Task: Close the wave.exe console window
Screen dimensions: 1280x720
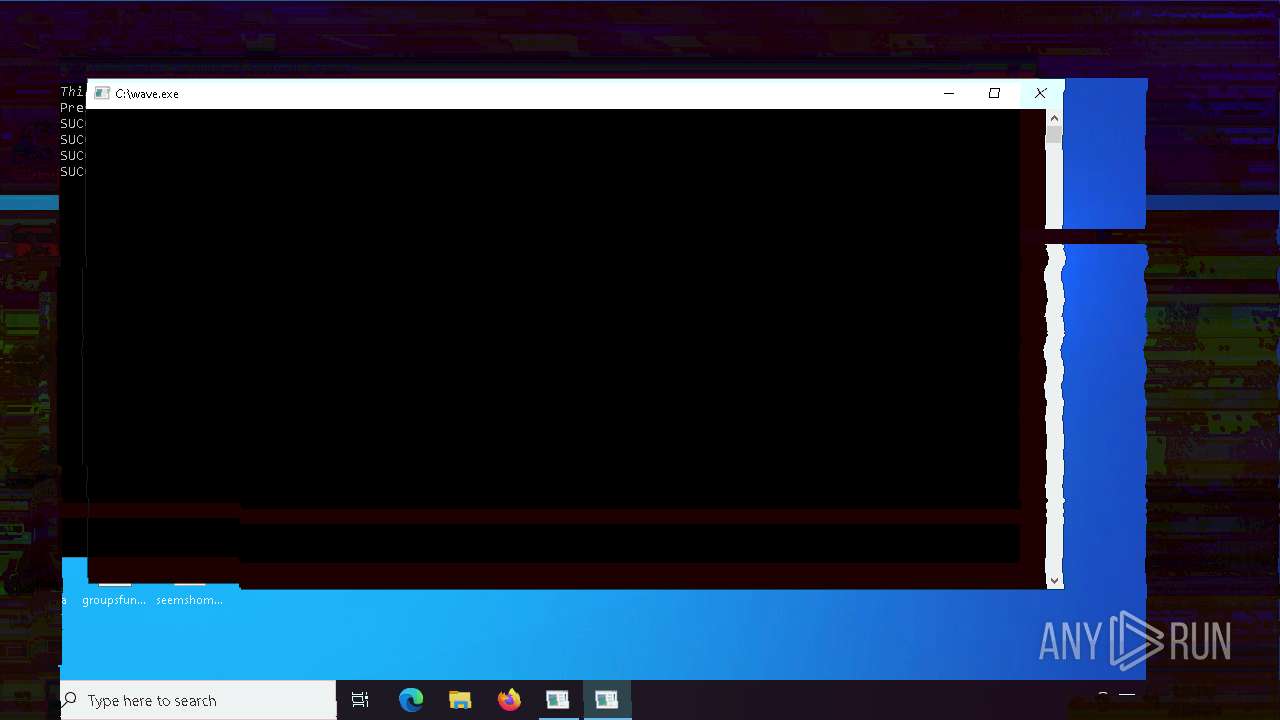Action: pos(1040,93)
